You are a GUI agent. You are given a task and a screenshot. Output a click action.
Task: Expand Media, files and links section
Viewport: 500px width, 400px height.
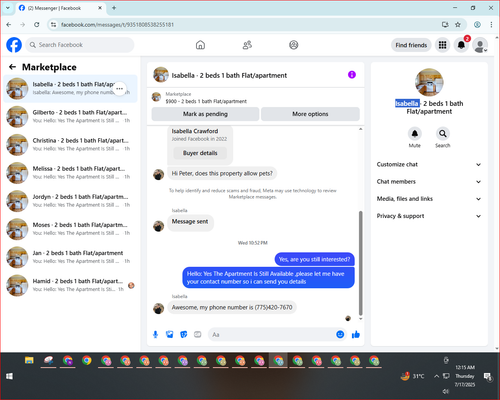pyautogui.click(x=429, y=199)
